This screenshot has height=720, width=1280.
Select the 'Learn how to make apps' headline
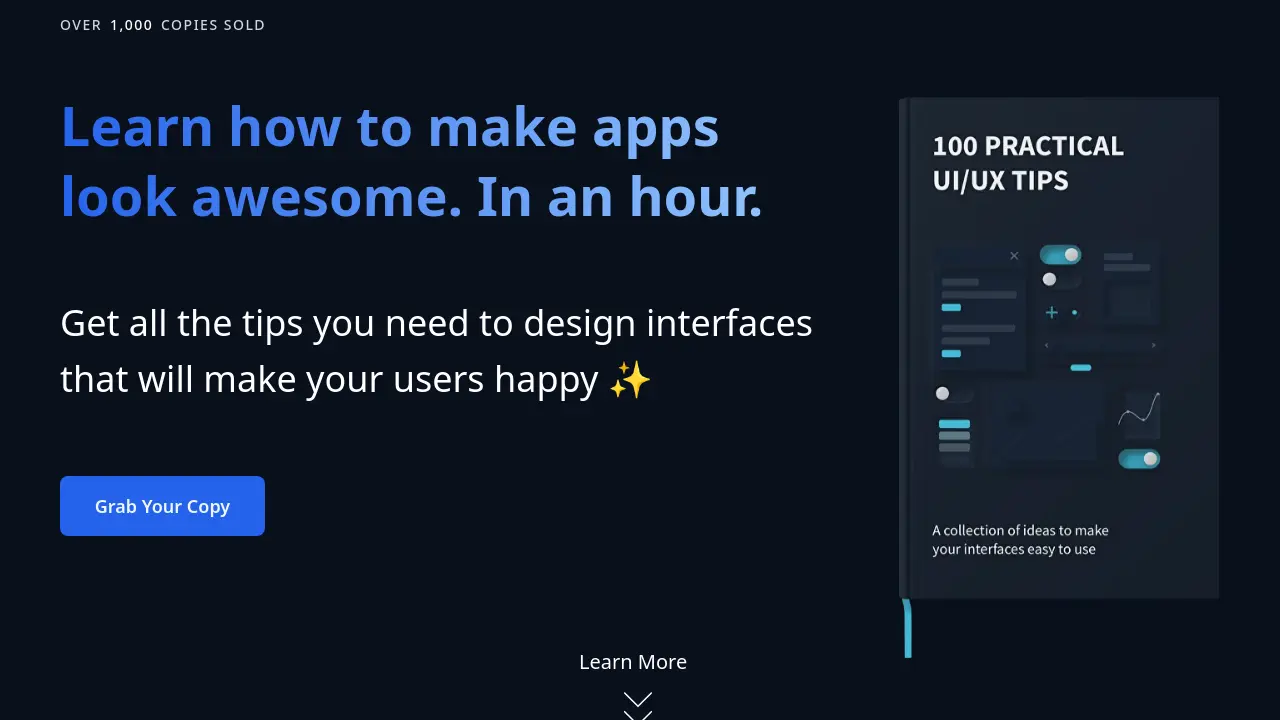pyautogui.click(x=411, y=162)
